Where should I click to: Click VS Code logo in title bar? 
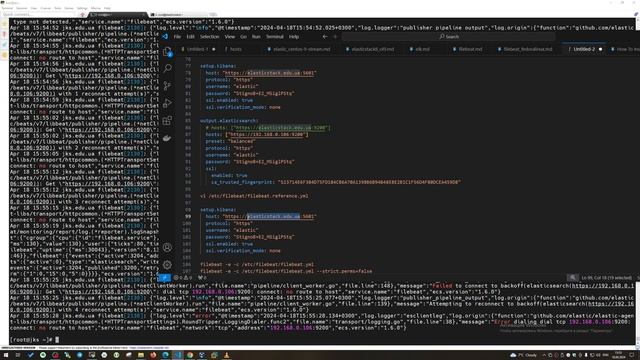[x=165, y=36]
